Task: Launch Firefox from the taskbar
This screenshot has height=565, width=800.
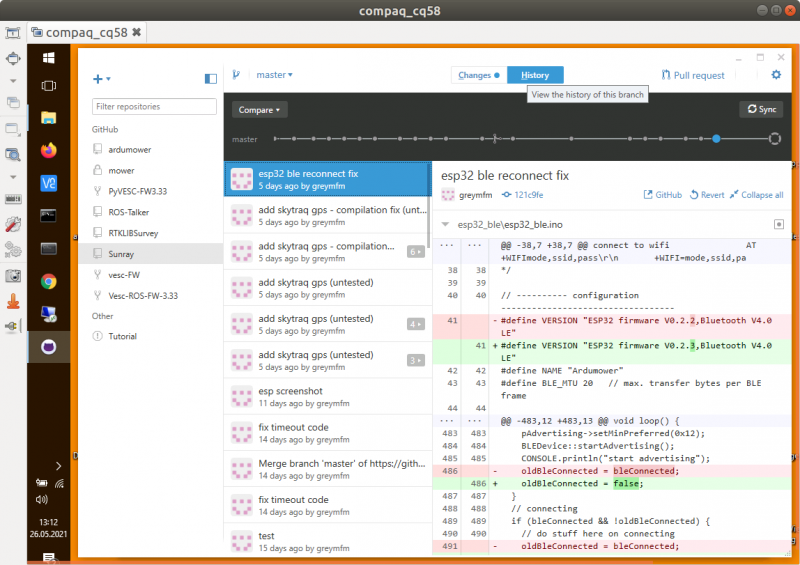Action: pos(48,150)
